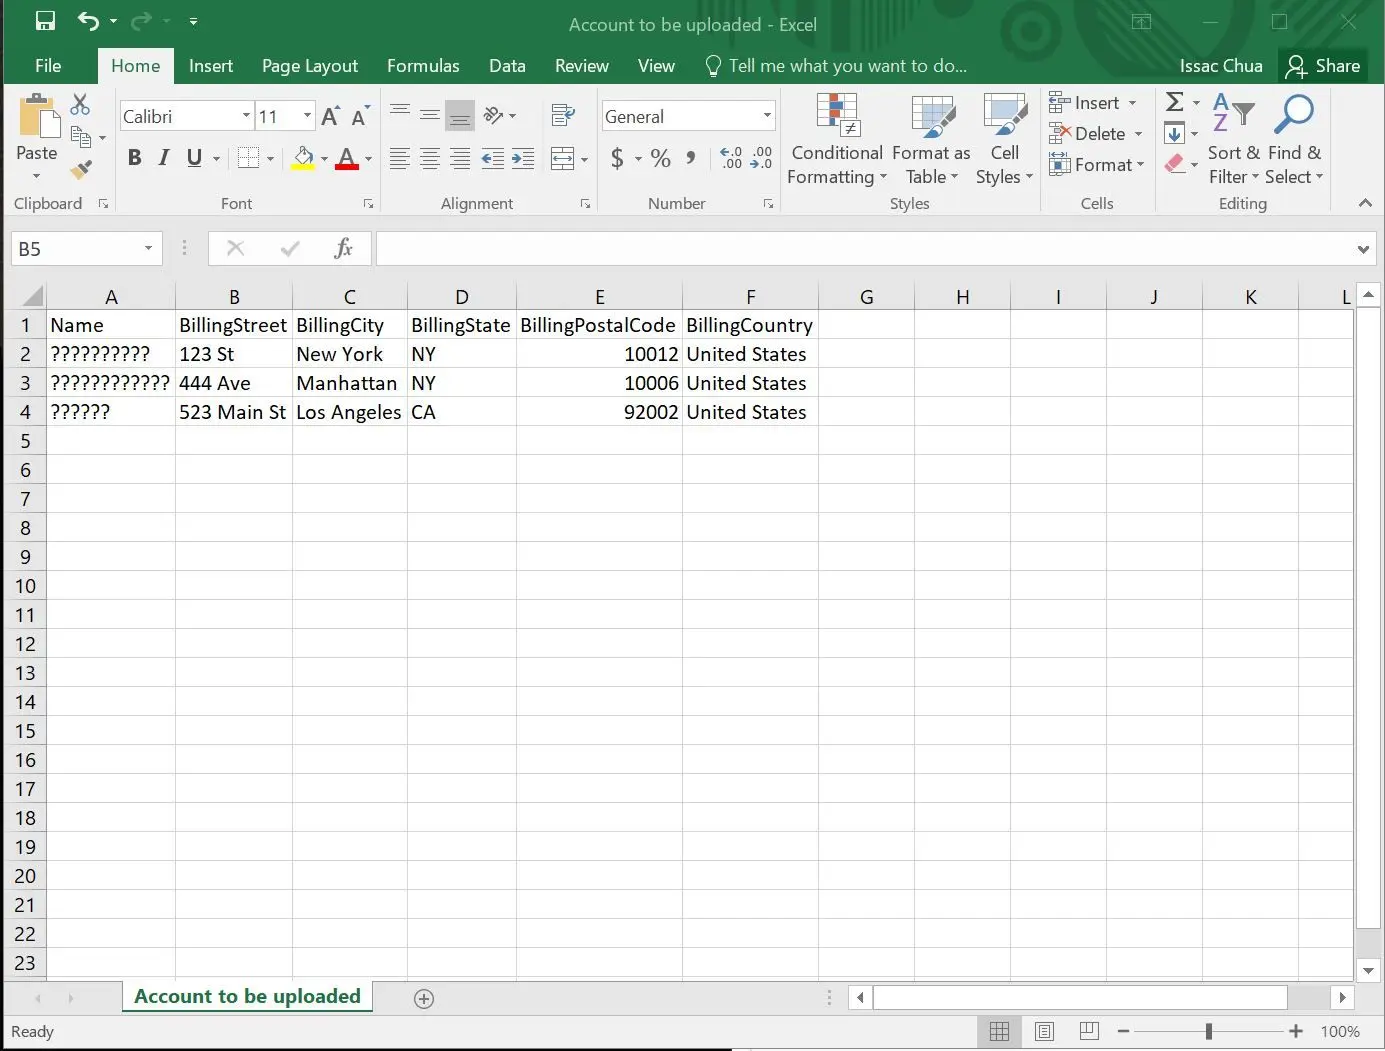Apply Middle Align to cells

[x=430, y=115]
